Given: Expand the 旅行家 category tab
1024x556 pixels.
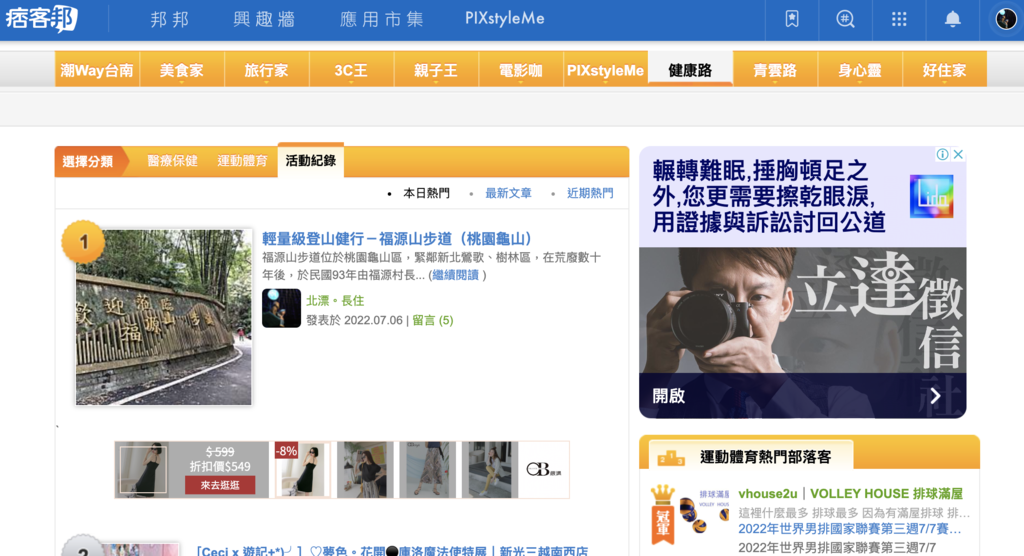Looking at the screenshot, I should click(x=266, y=69).
